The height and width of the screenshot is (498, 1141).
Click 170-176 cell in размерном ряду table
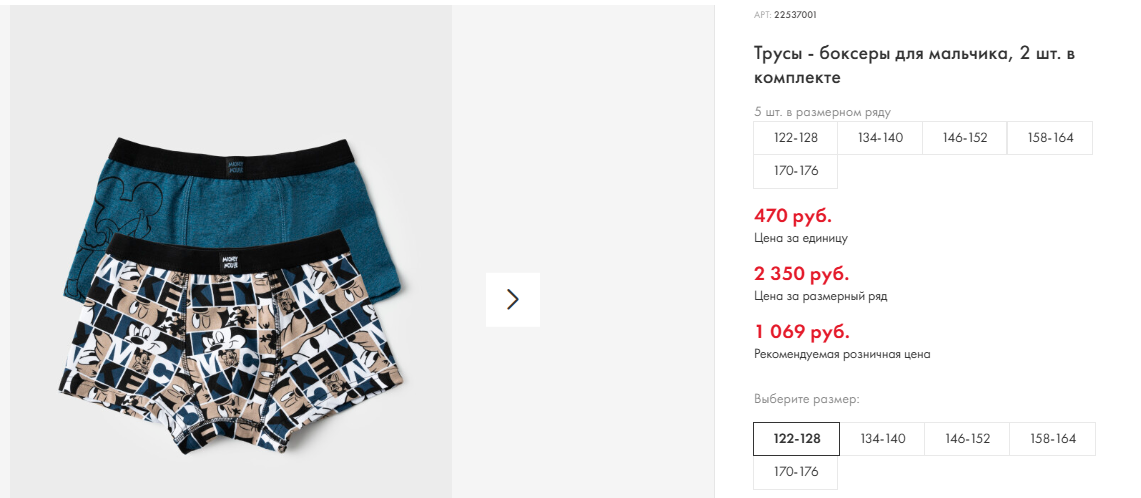[796, 171]
